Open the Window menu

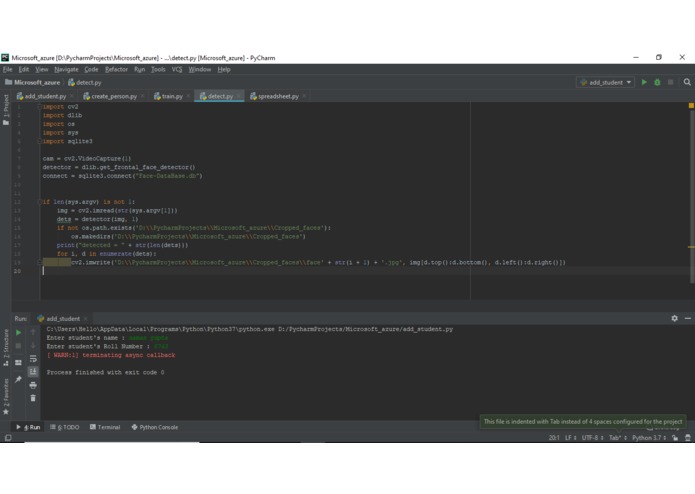pyautogui.click(x=199, y=70)
